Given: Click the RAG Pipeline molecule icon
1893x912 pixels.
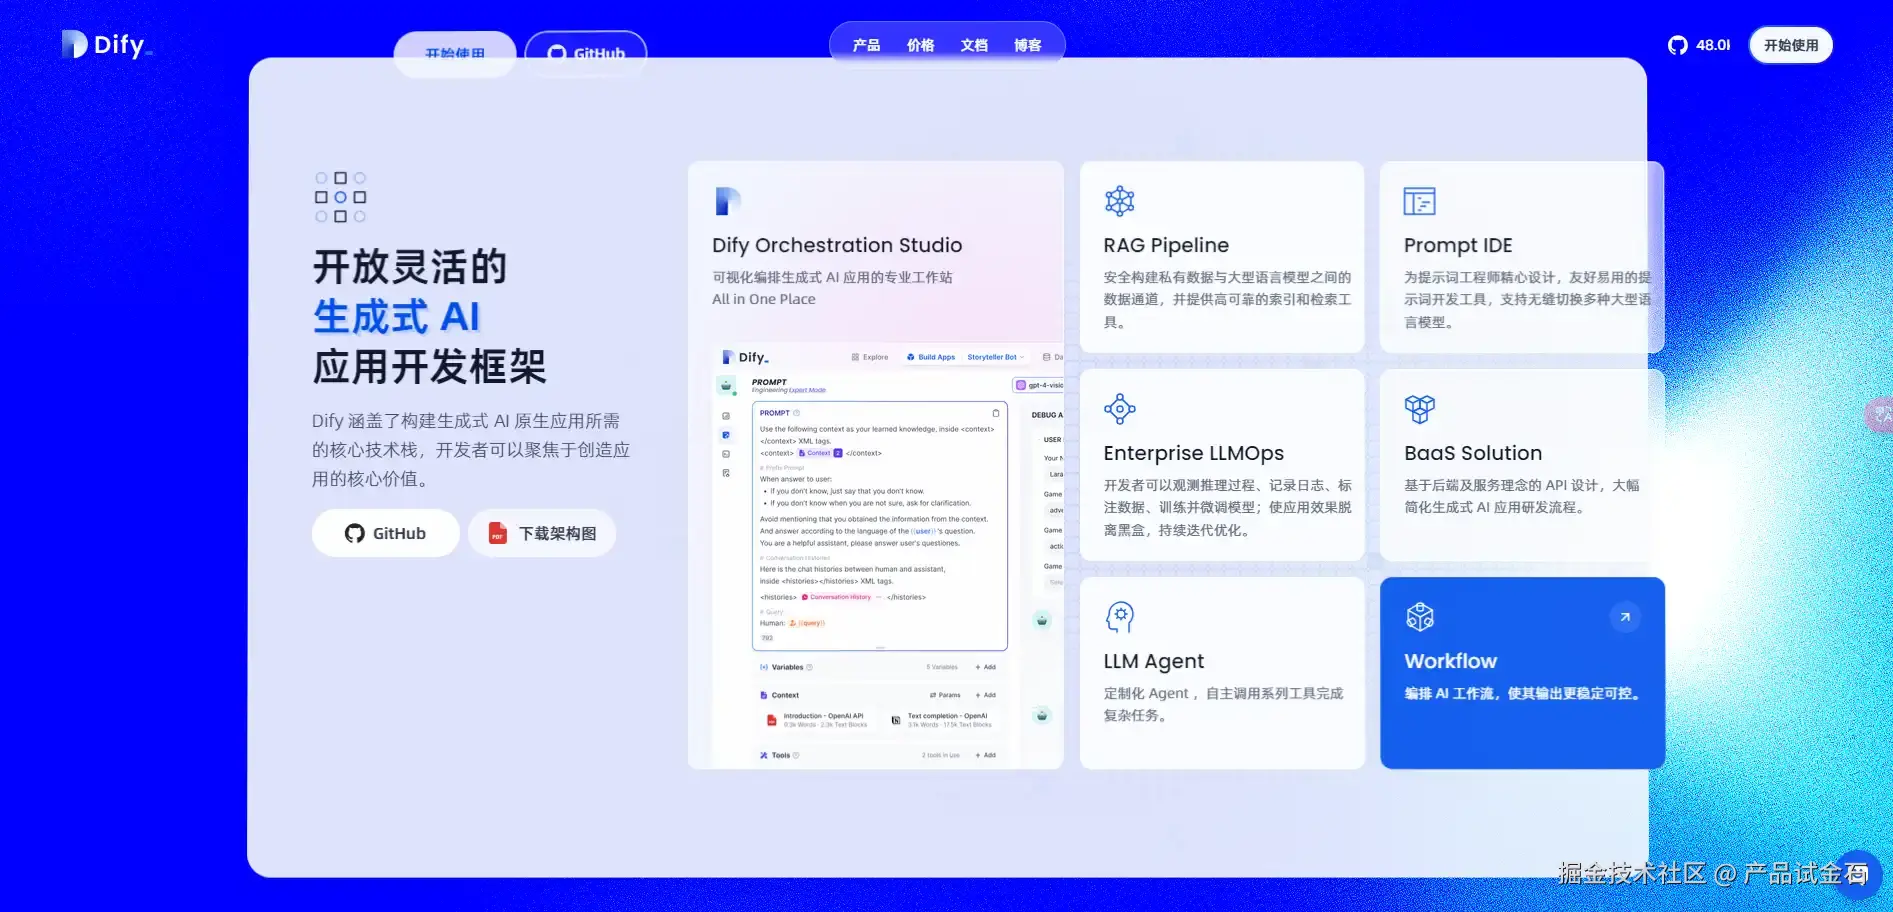Looking at the screenshot, I should 1119,201.
